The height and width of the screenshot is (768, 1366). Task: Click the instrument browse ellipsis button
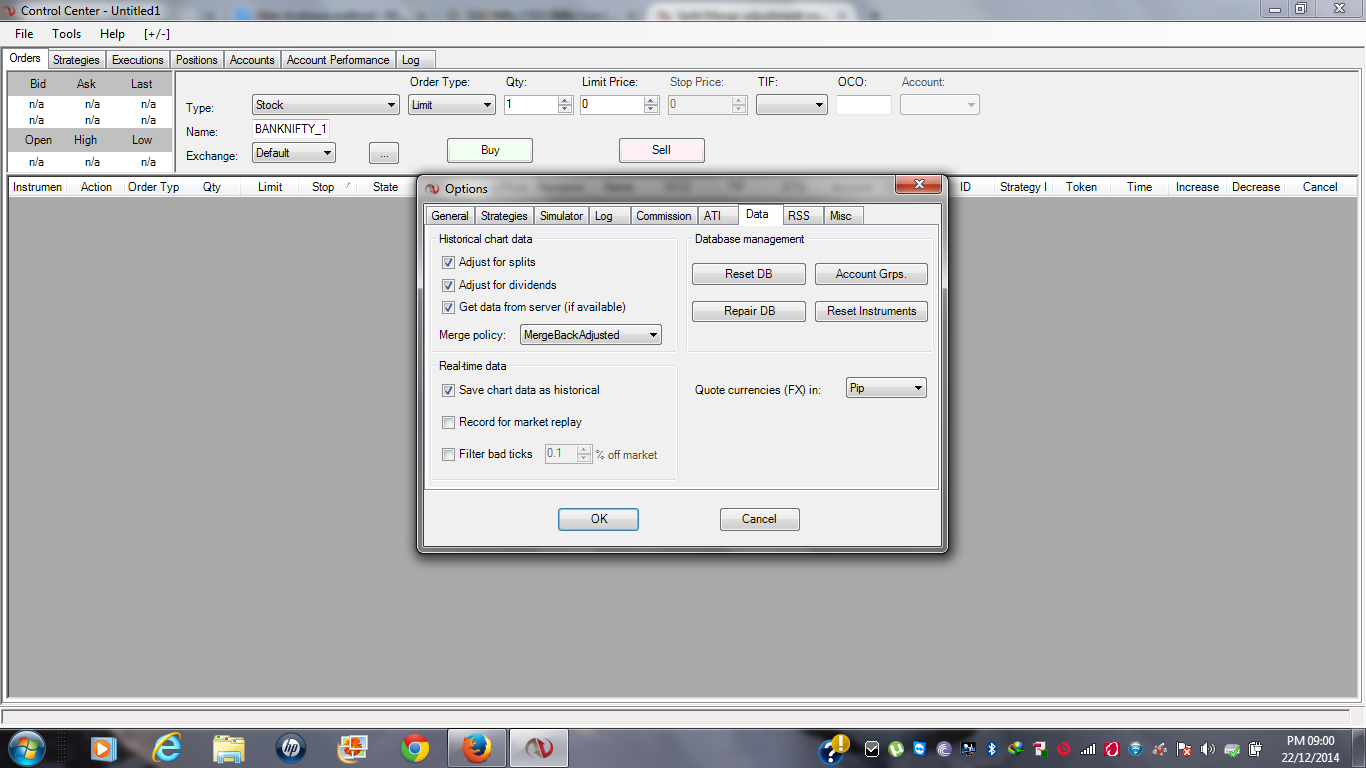[384, 153]
